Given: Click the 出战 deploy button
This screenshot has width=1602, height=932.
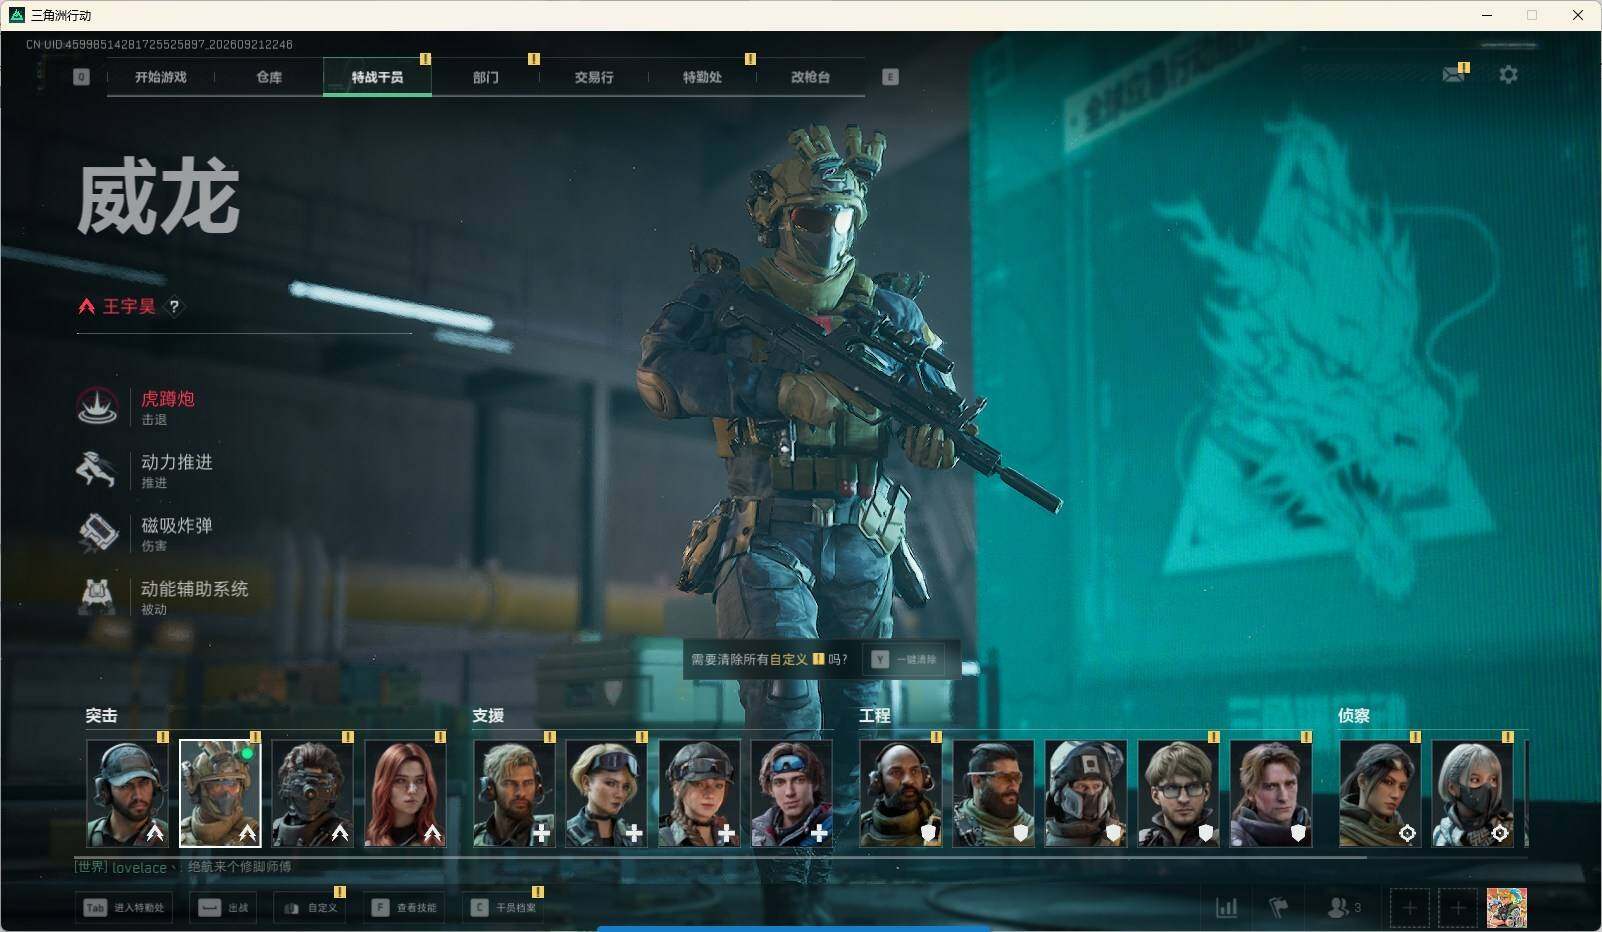Looking at the screenshot, I should [223, 908].
